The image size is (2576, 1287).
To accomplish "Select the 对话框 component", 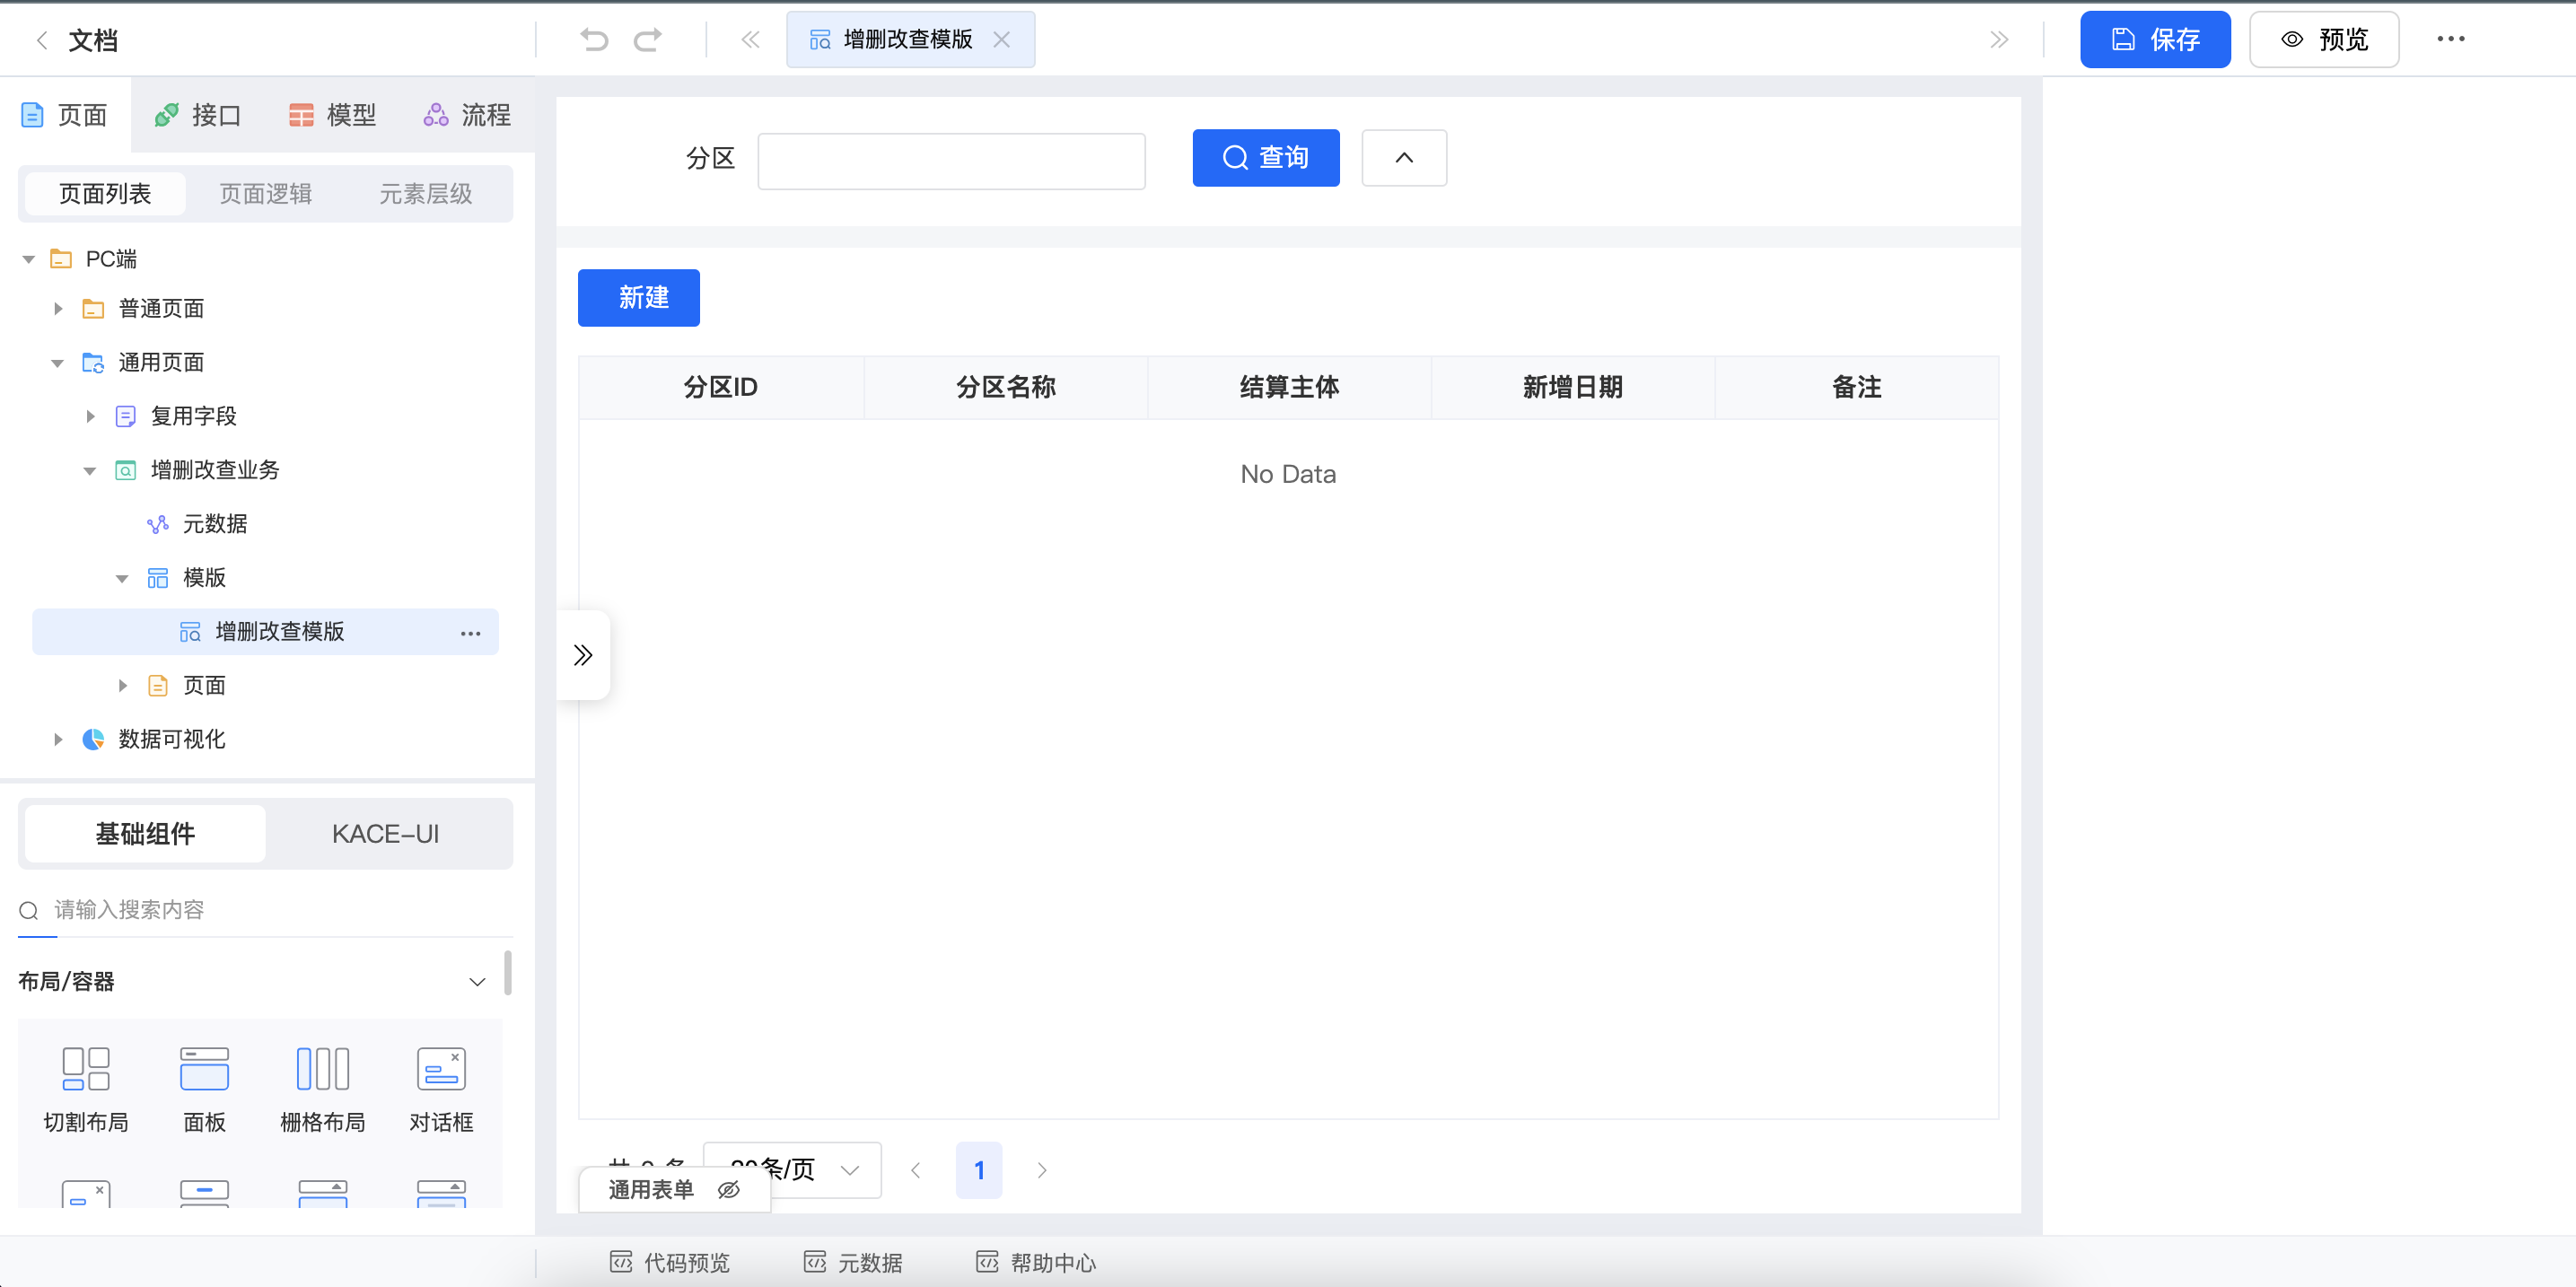I will coord(441,1088).
